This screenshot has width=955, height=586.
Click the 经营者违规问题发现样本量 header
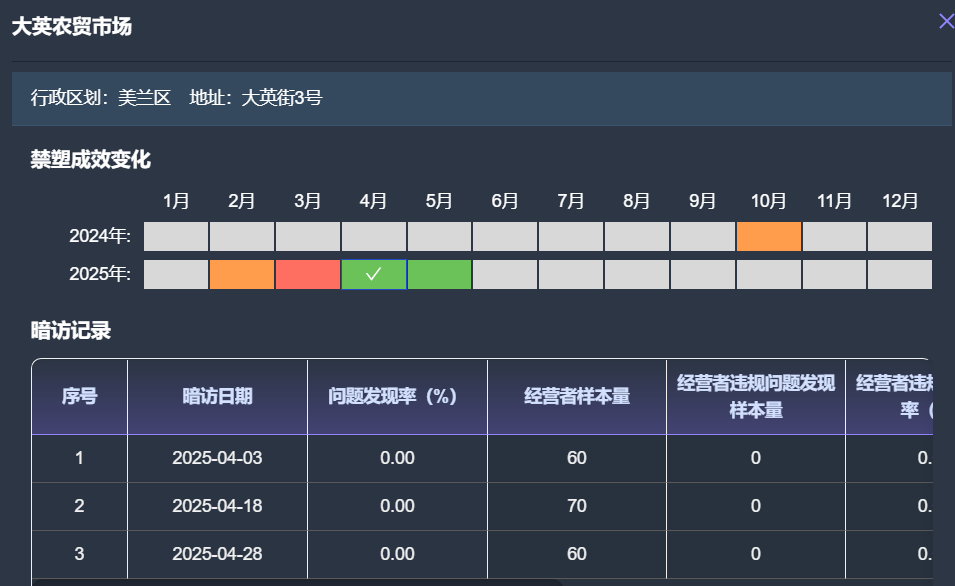coord(755,397)
